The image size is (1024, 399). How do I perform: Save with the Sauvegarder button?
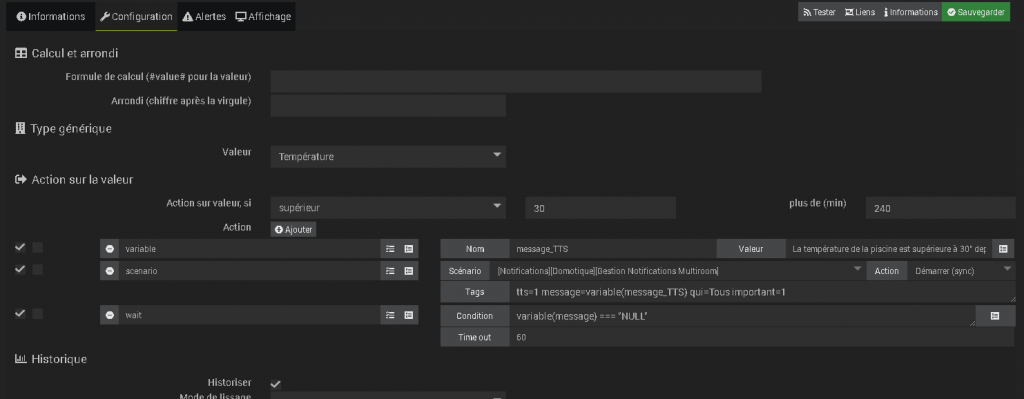coord(976,12)
